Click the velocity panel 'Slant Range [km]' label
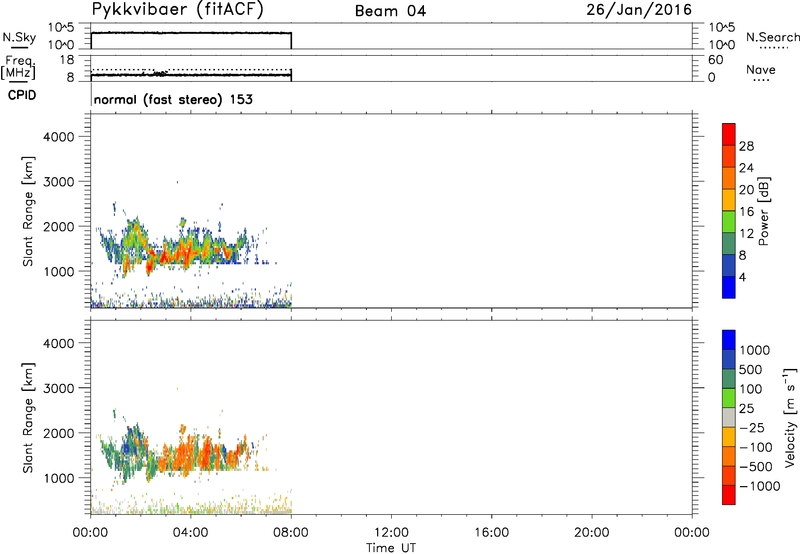This screenshot has width=800, height=554. (28, 418)
